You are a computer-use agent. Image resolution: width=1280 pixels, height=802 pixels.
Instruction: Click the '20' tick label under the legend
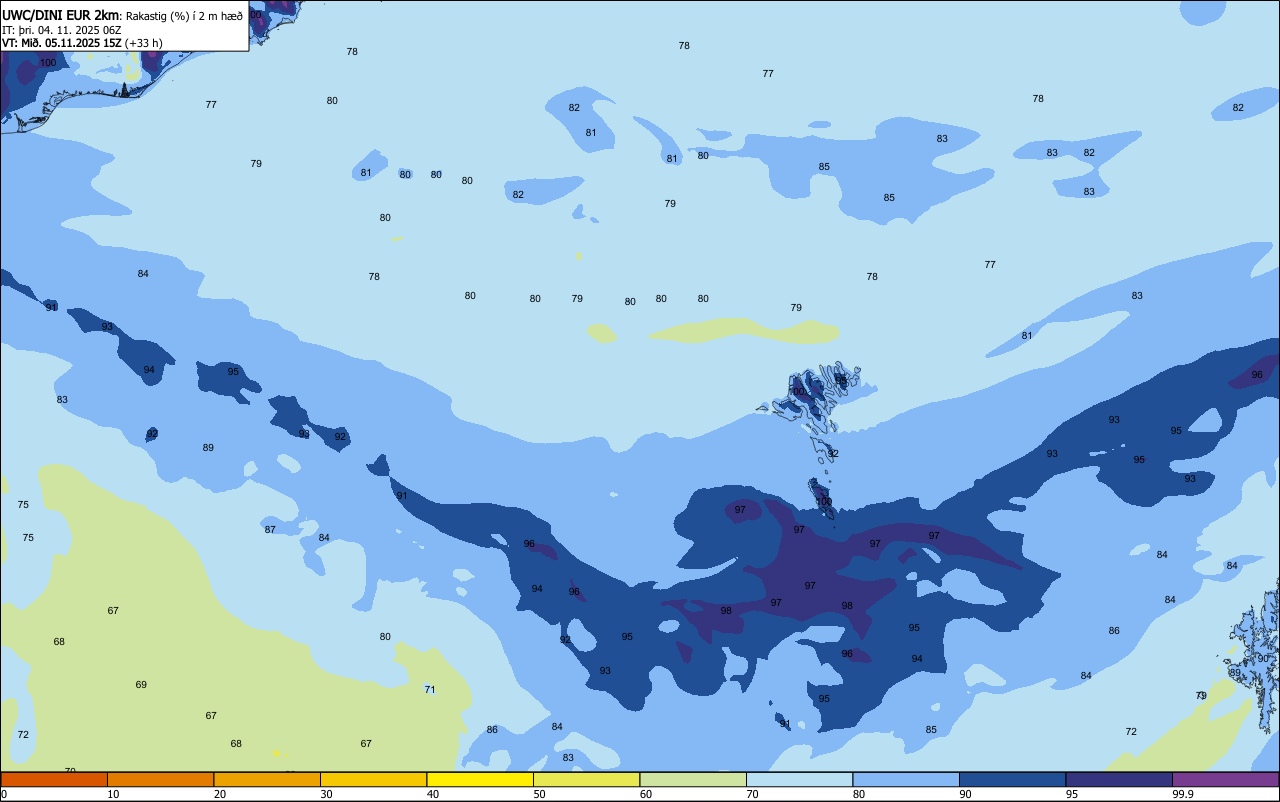point(220,794)
